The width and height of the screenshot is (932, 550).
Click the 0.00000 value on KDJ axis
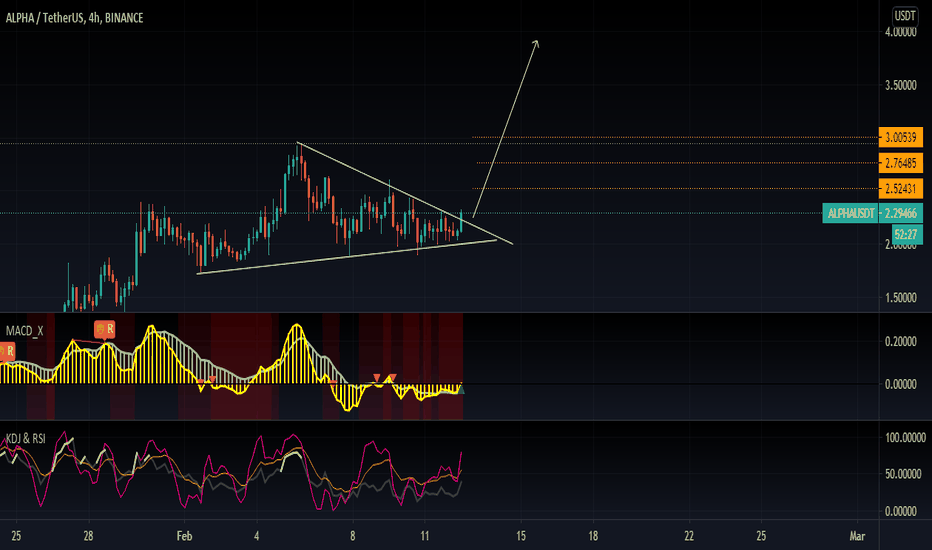(x=900, y=511)
